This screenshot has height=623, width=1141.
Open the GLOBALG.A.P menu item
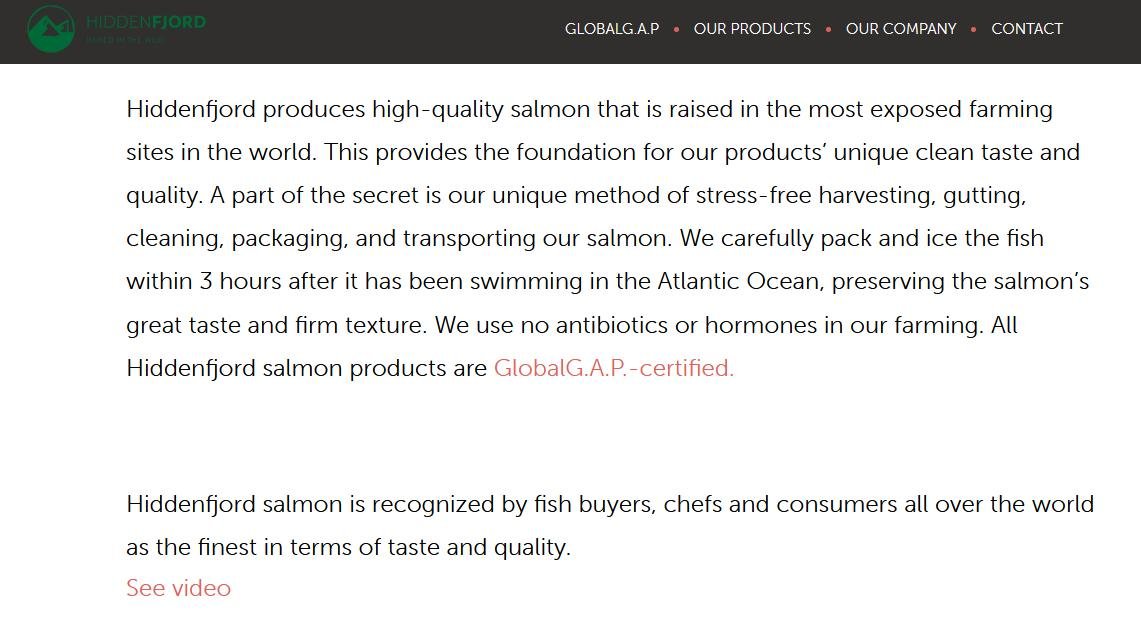pyautogui.click(x=612, y=29)
